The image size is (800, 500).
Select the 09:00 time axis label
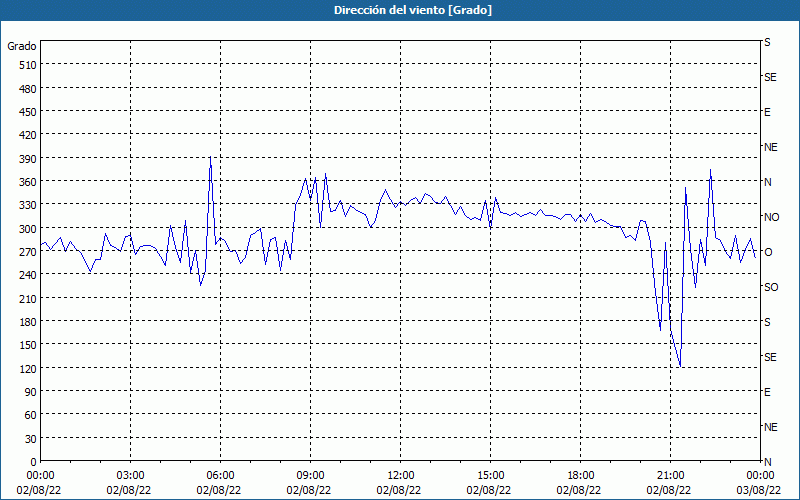(310, 476)
